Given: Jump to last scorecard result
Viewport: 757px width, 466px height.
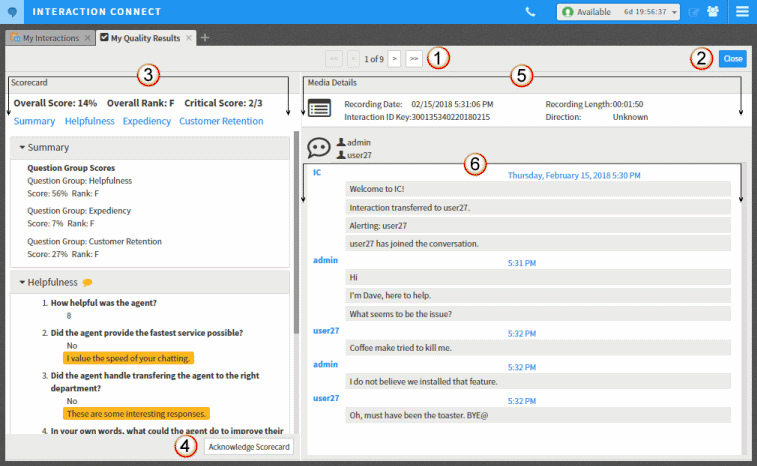Looking at the screenshot, I should tap(413, 59).
